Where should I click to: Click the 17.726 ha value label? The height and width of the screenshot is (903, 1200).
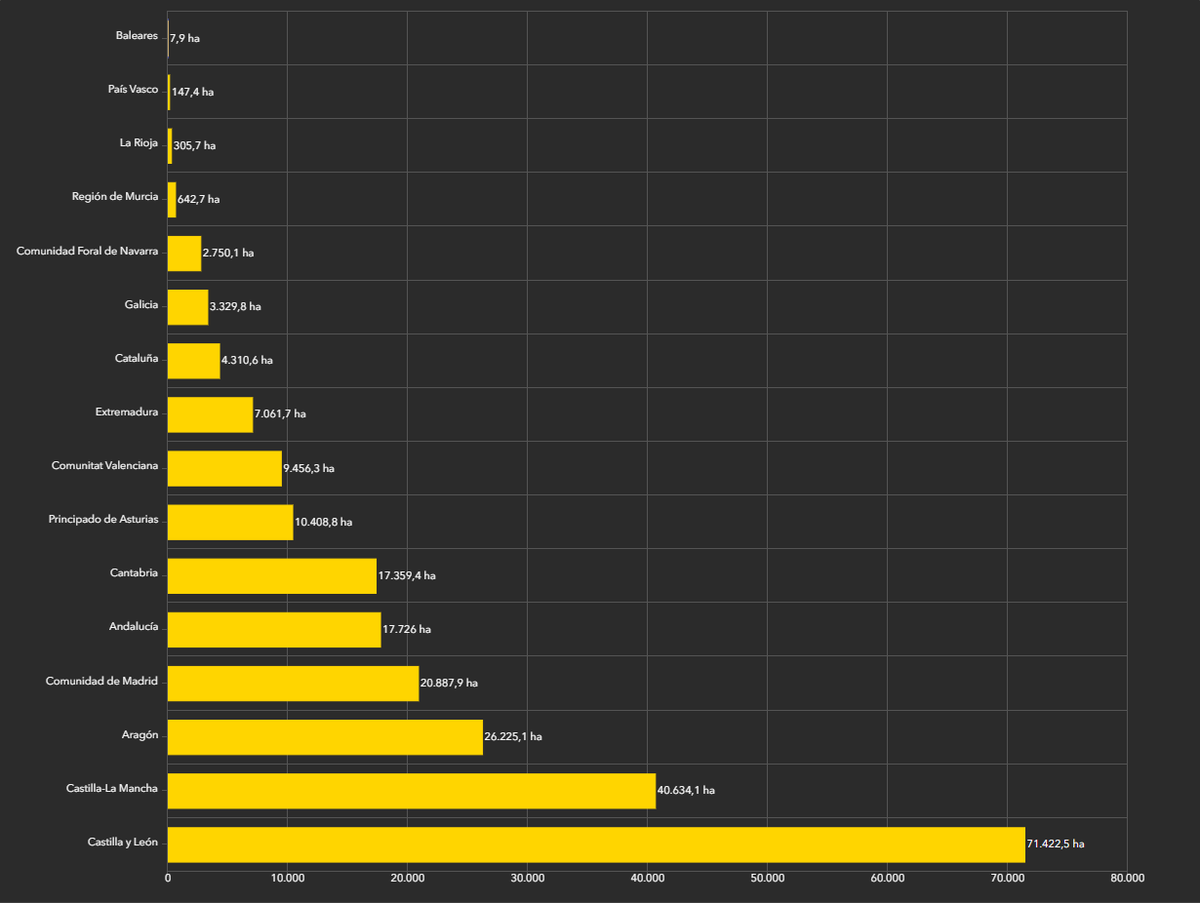click(407, 630)
